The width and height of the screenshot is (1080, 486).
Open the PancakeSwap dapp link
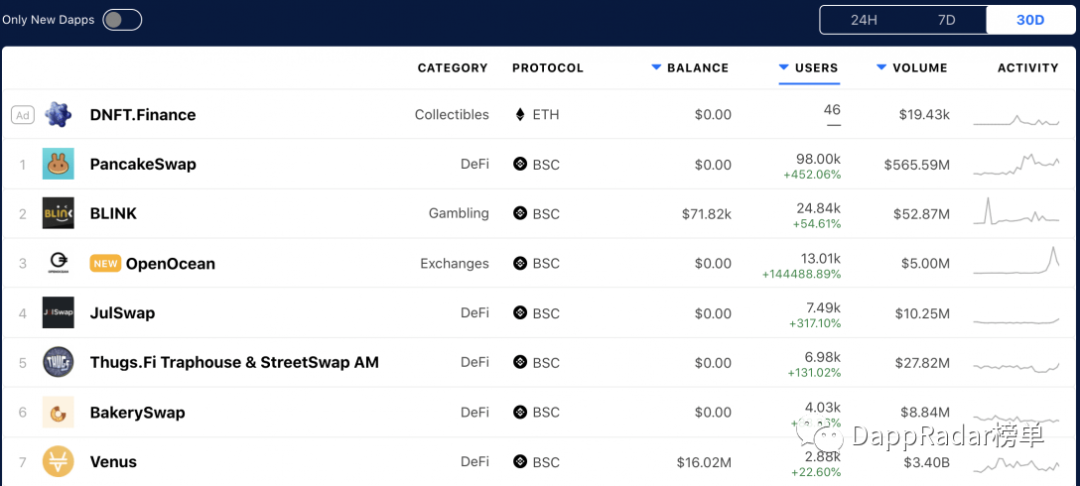pyautogui.click(x=143, y=164)
